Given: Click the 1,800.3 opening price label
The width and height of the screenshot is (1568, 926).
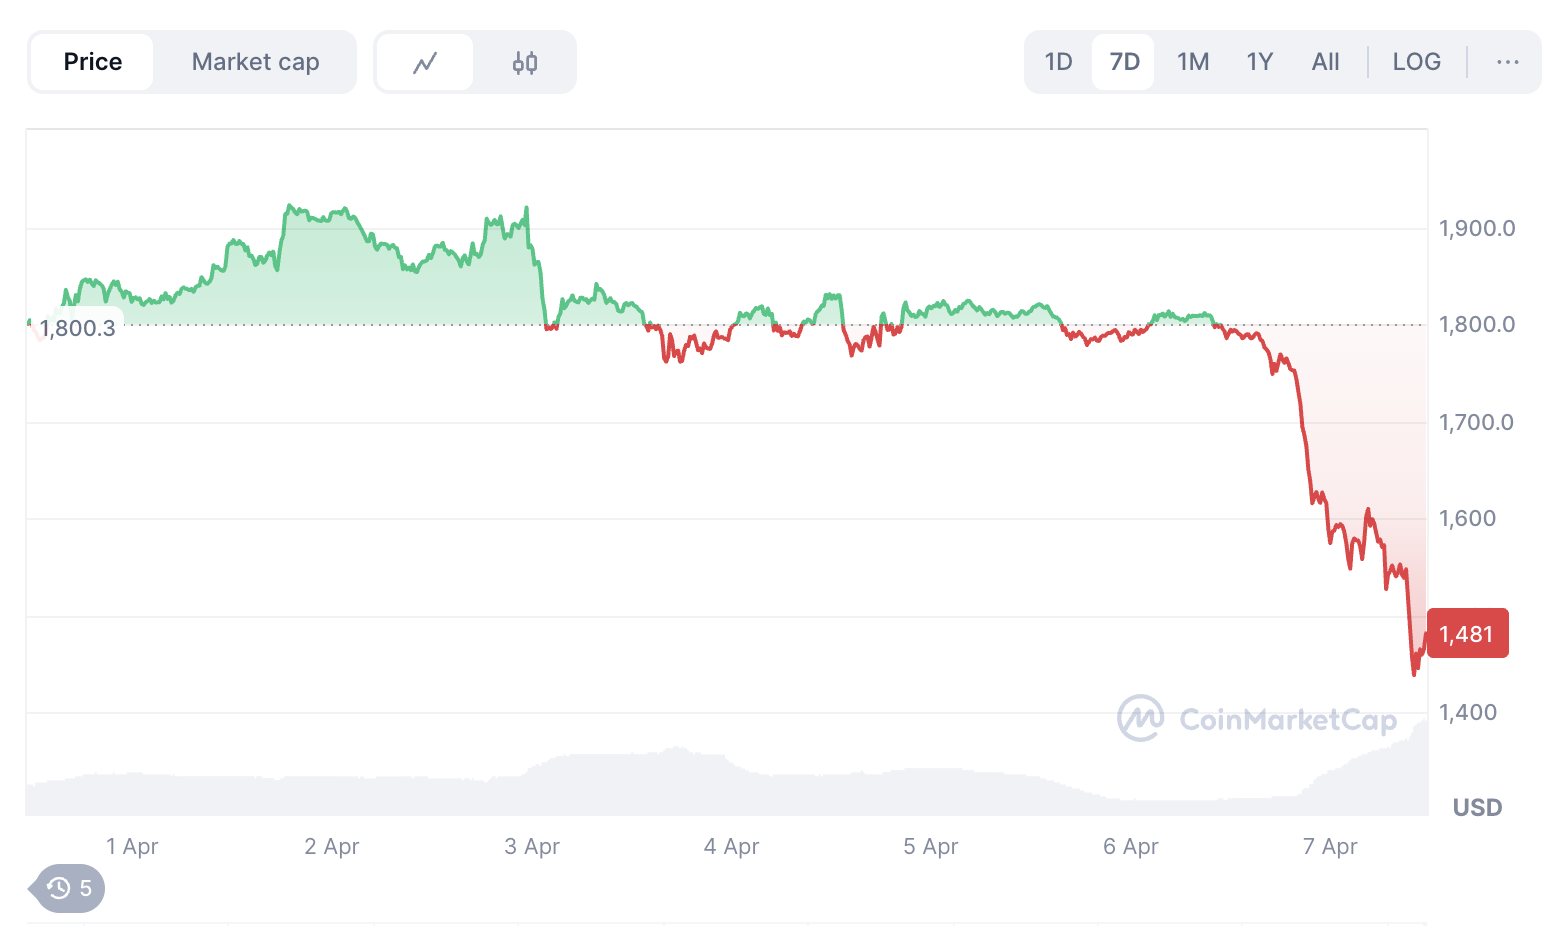Looking at the screenshot, I should [x=77, y=328].
